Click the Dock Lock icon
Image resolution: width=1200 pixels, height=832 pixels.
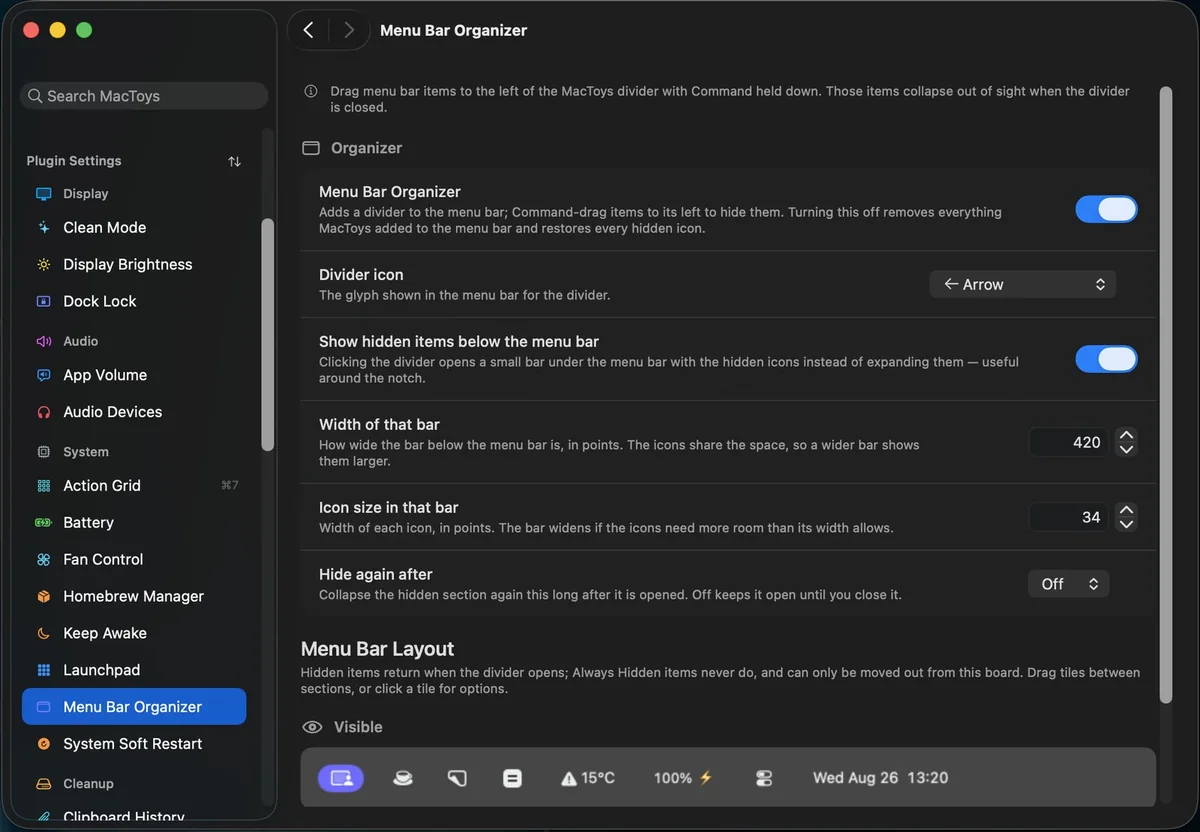(x=44, y=302)
